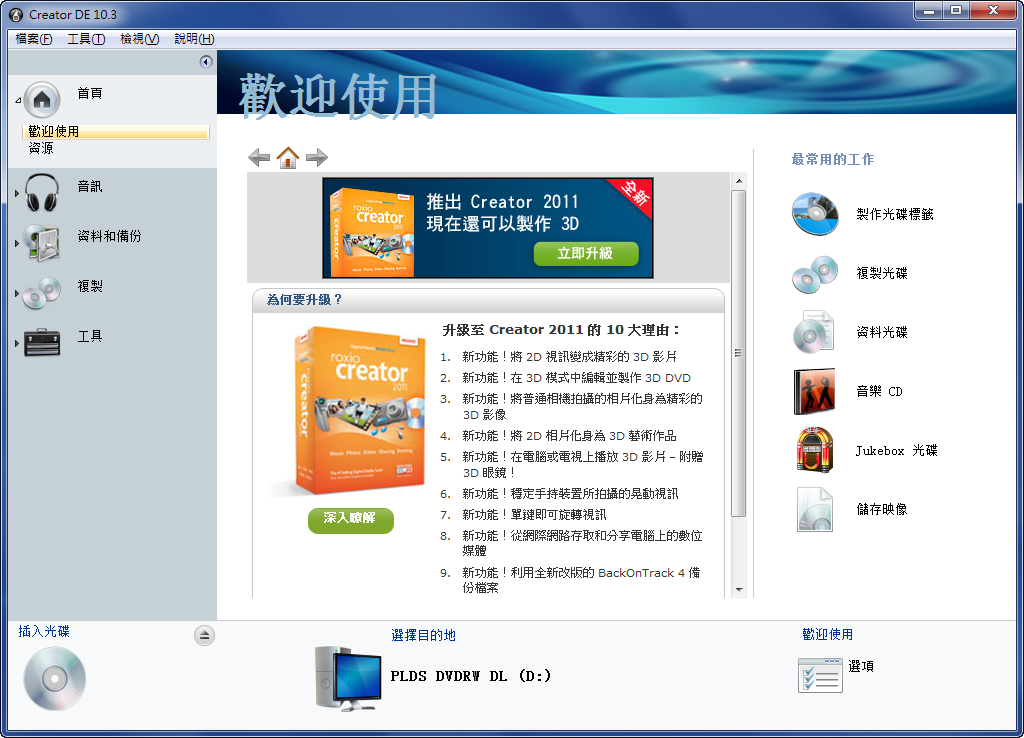
Task: Click the Creator app icon in title bar
Action: 16,14
